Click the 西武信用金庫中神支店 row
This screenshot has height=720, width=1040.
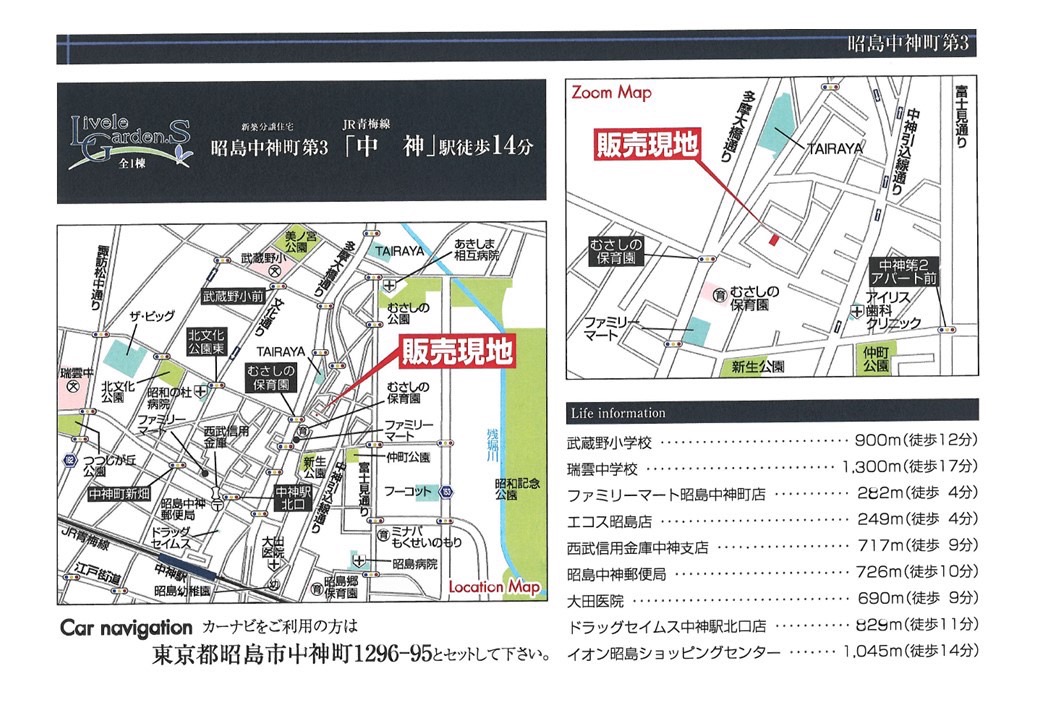click(x=772, y=546)
